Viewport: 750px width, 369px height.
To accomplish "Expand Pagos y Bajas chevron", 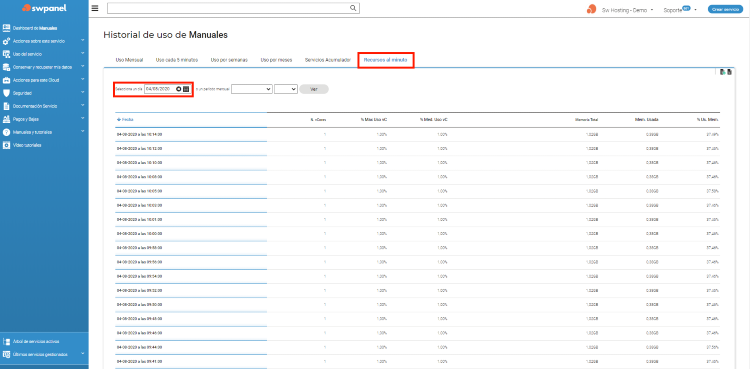I will pos(82,118).
